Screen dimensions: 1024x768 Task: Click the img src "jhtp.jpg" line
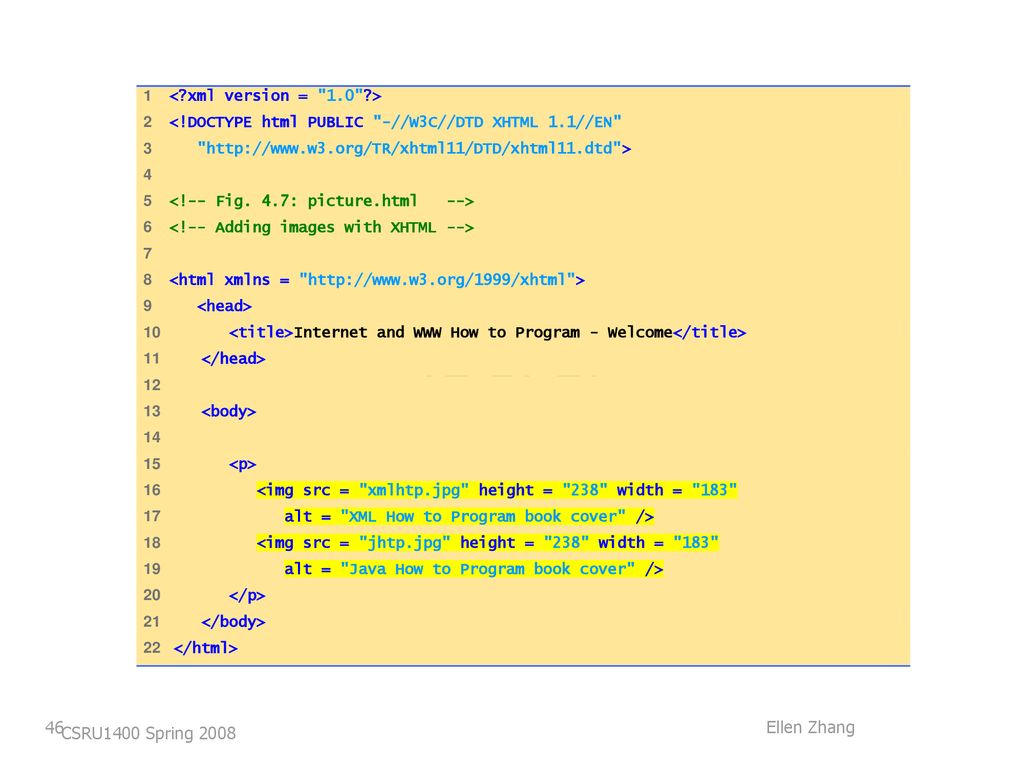click(x=488, y=543)
